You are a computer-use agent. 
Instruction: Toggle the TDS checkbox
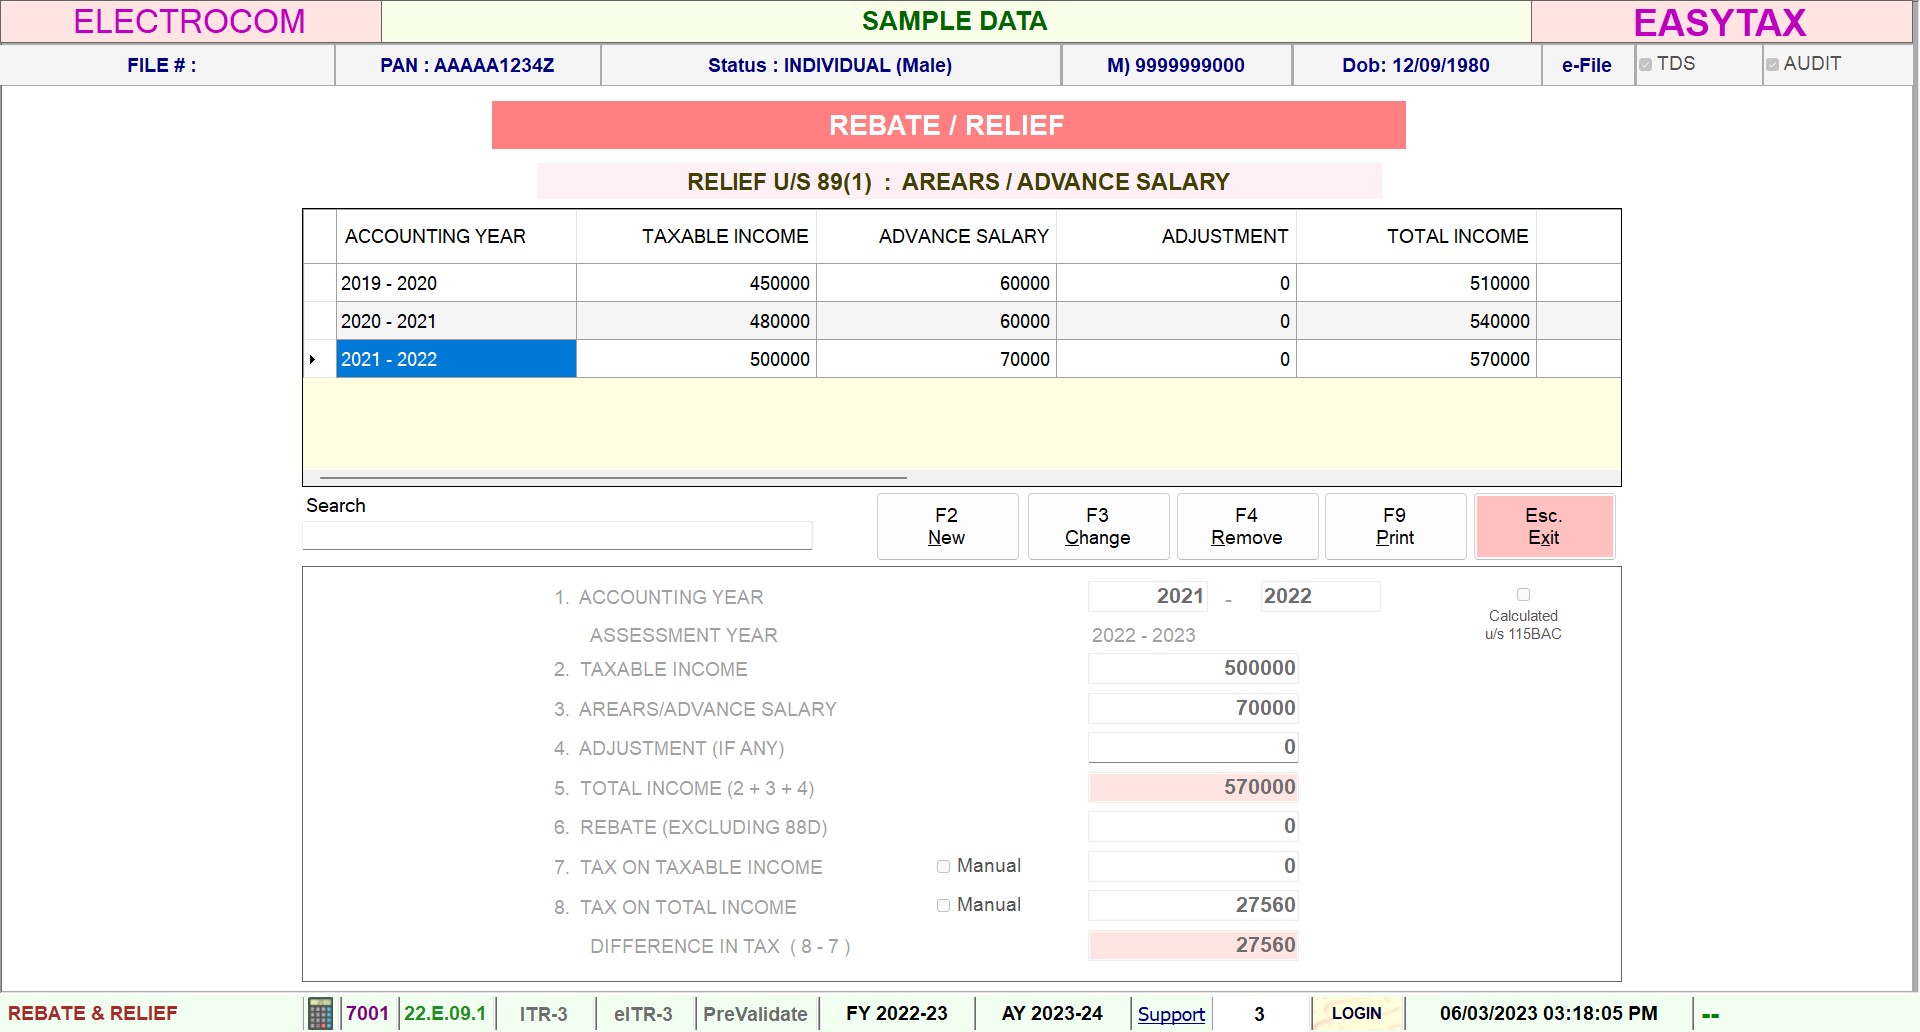pyautogui.click(x=1645, y=64)
